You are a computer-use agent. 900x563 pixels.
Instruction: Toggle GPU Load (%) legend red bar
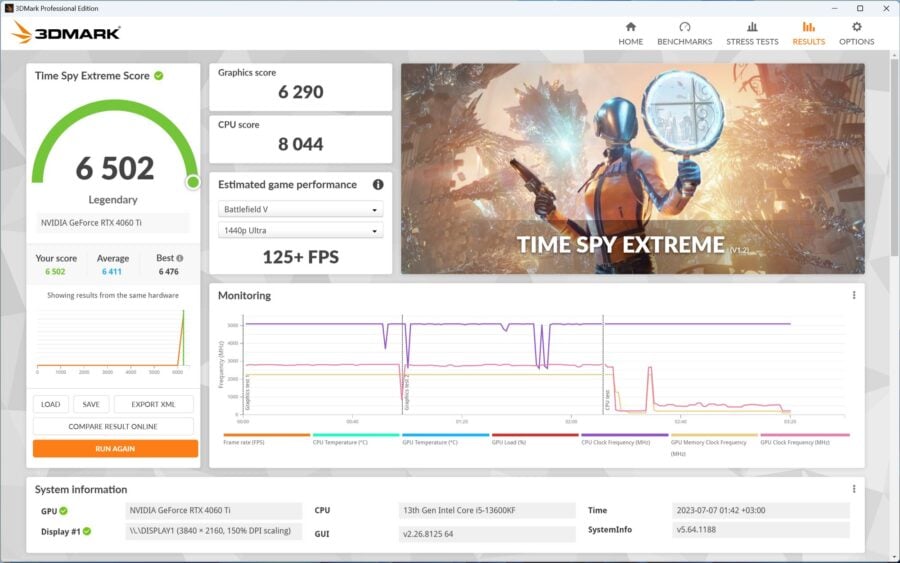click(535, 435)
